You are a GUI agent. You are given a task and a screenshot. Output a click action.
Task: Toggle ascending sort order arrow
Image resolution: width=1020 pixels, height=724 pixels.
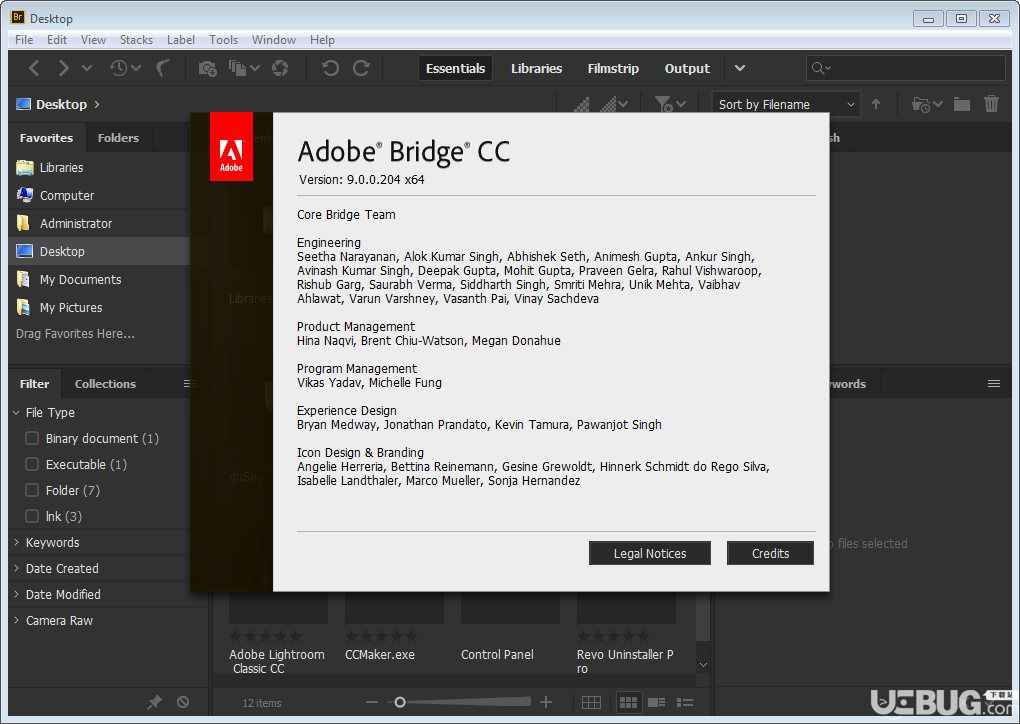pos(876,104)
